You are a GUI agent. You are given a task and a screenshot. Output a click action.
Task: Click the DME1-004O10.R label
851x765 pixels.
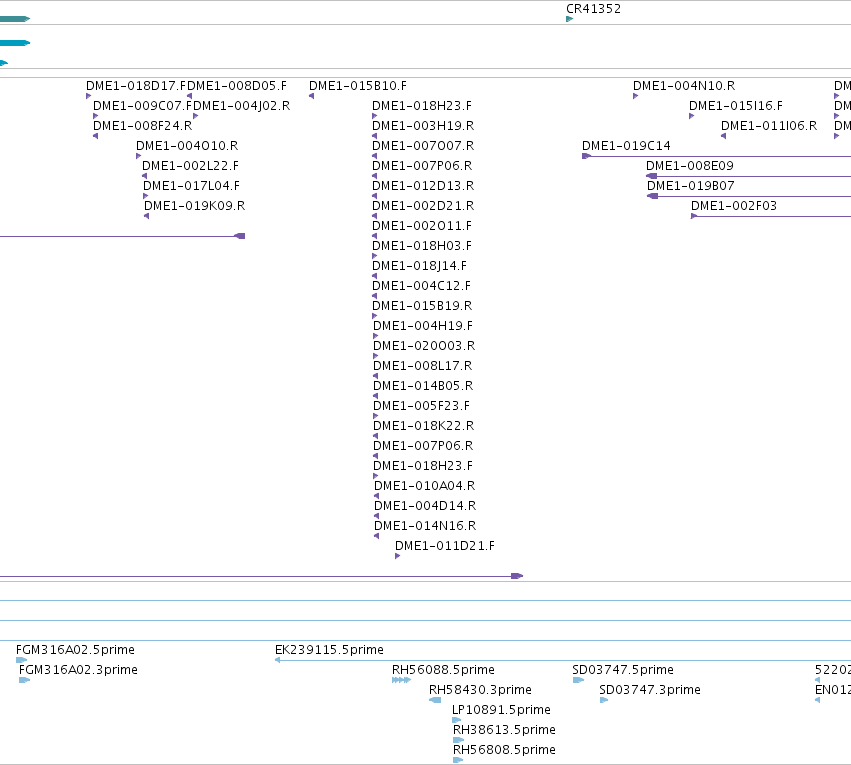(187, 146)
